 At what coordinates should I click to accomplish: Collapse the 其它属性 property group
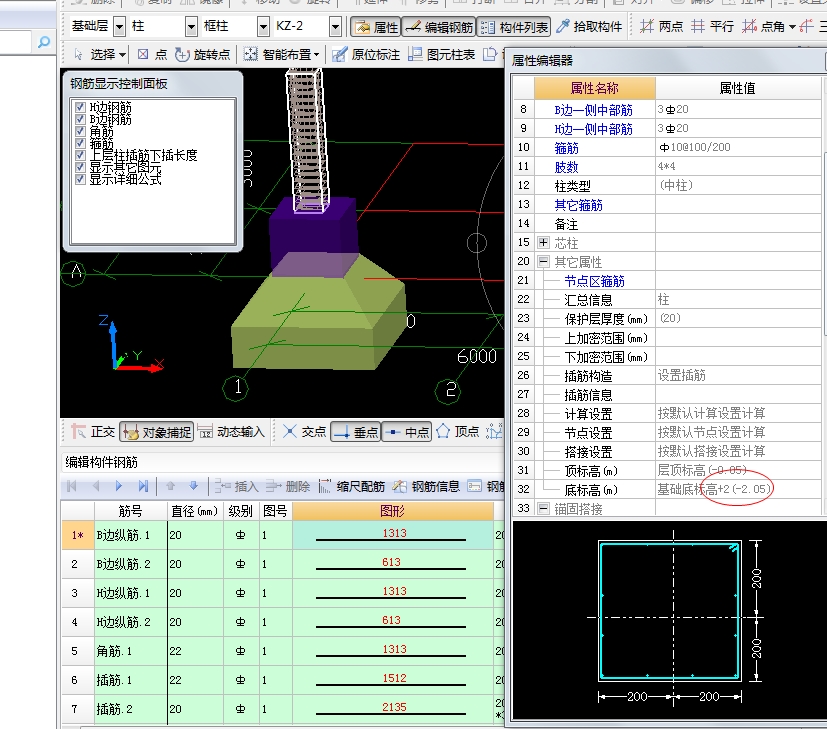(543, 262)
